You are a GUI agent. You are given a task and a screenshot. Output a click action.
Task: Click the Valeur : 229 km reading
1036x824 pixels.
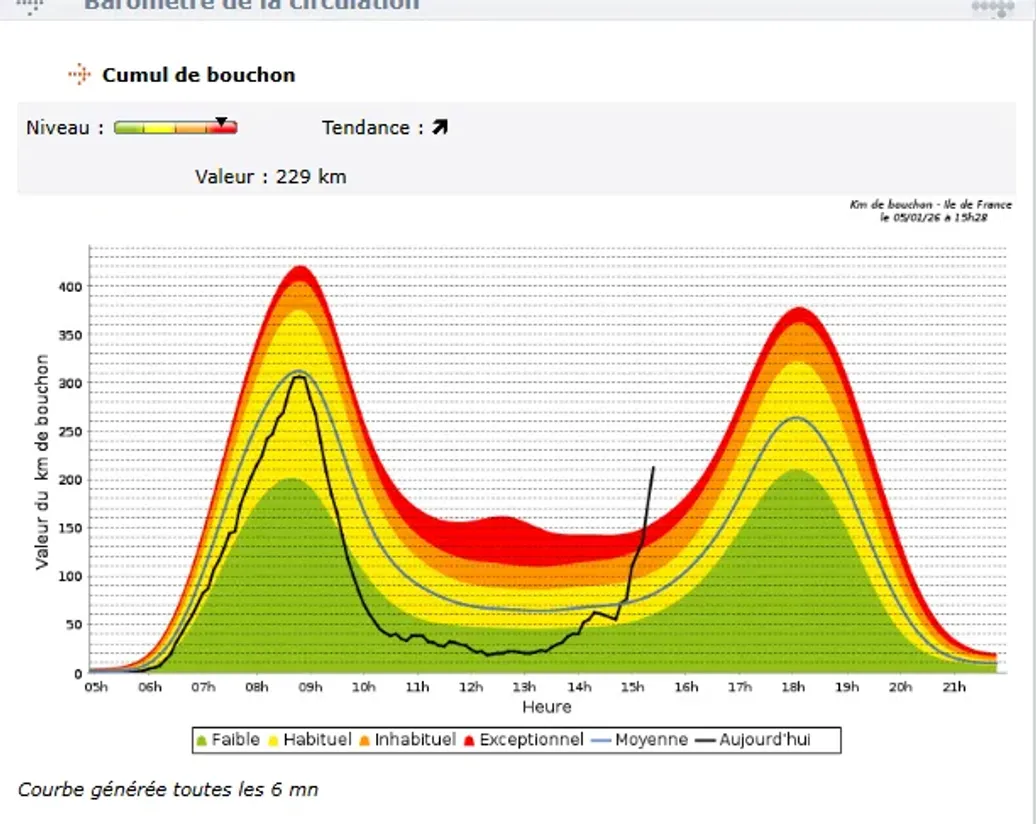[271, 177]
